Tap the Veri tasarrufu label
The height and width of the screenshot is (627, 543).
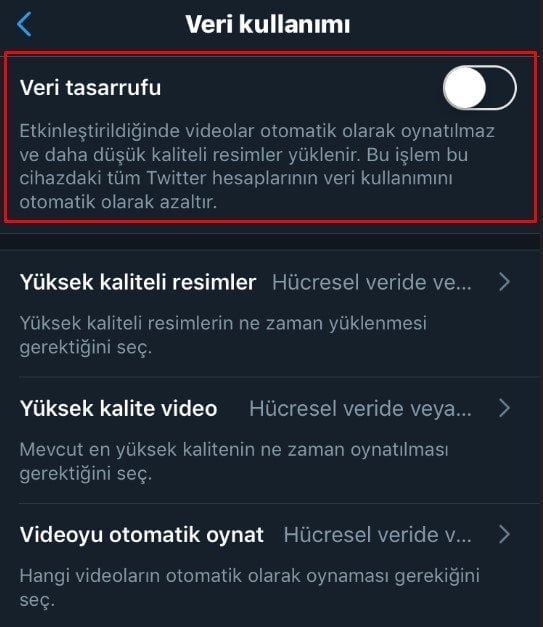[x=90, y=88]
